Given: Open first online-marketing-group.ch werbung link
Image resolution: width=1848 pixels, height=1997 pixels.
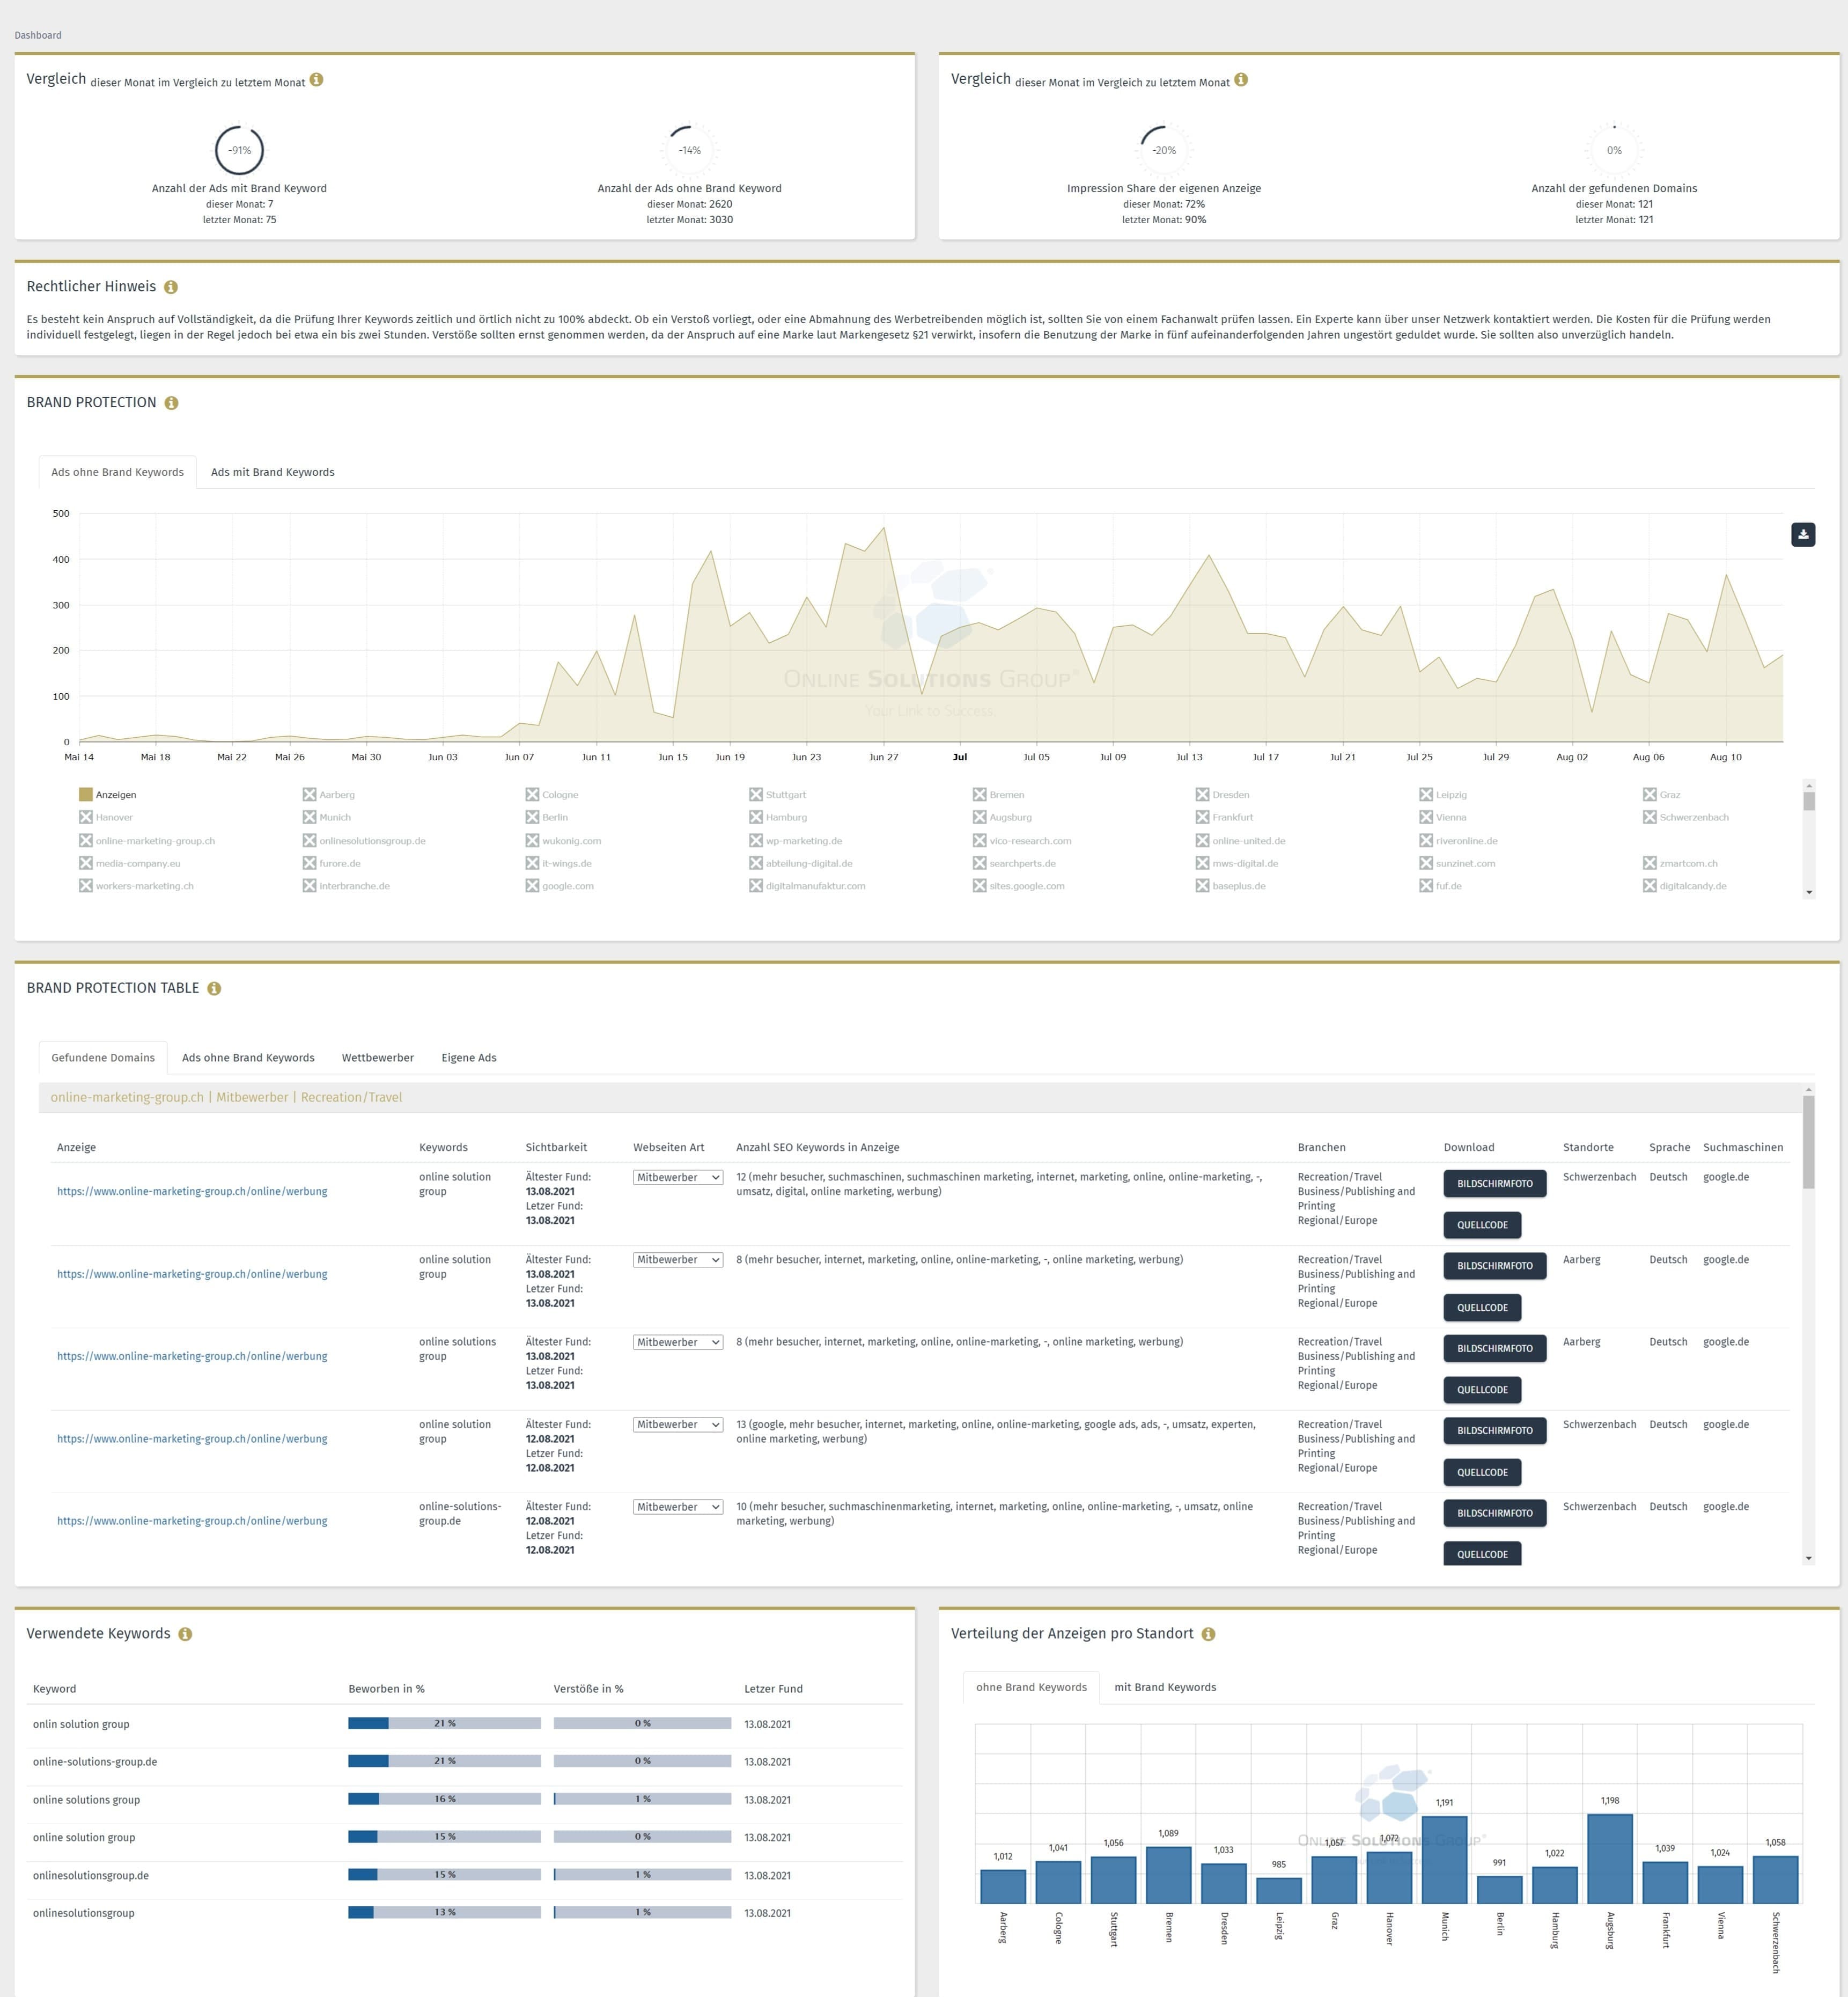Looking at the screenshot, I should click(x=192, y=1192).
